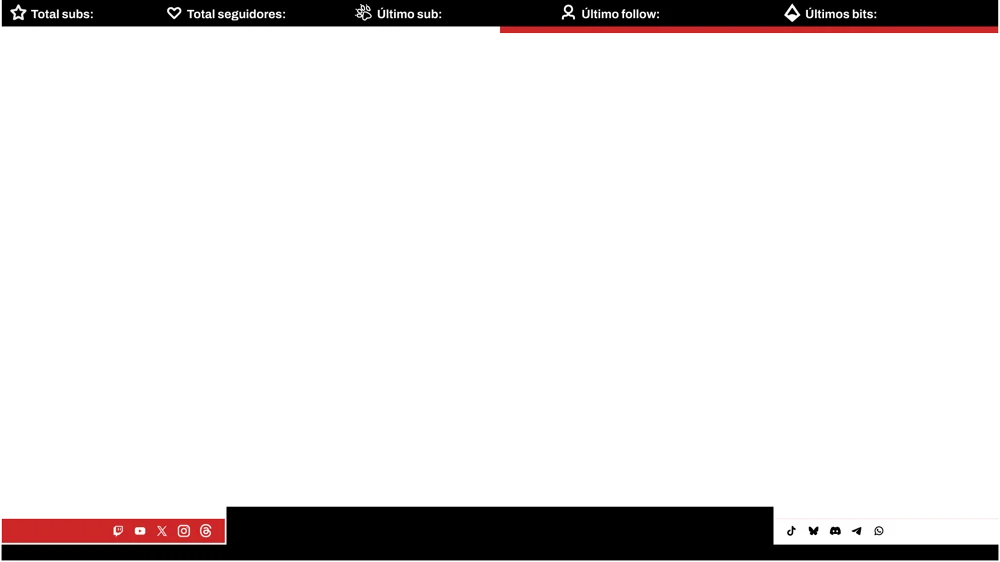This screenshot has height=562, width=1000.
Task: Select the 'Último sub:' label
Action: click(409, 14)
